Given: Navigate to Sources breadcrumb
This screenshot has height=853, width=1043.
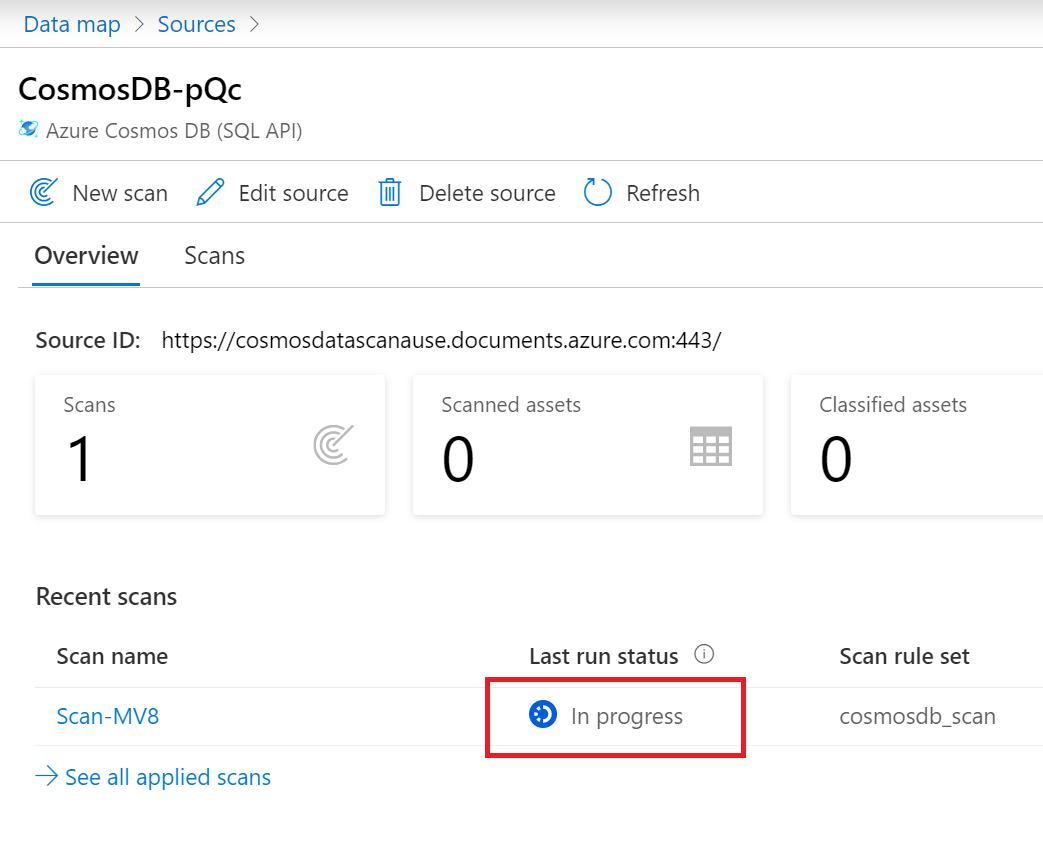Looking at the screenshot, I should pyautogui.click(x=196, y=24).
